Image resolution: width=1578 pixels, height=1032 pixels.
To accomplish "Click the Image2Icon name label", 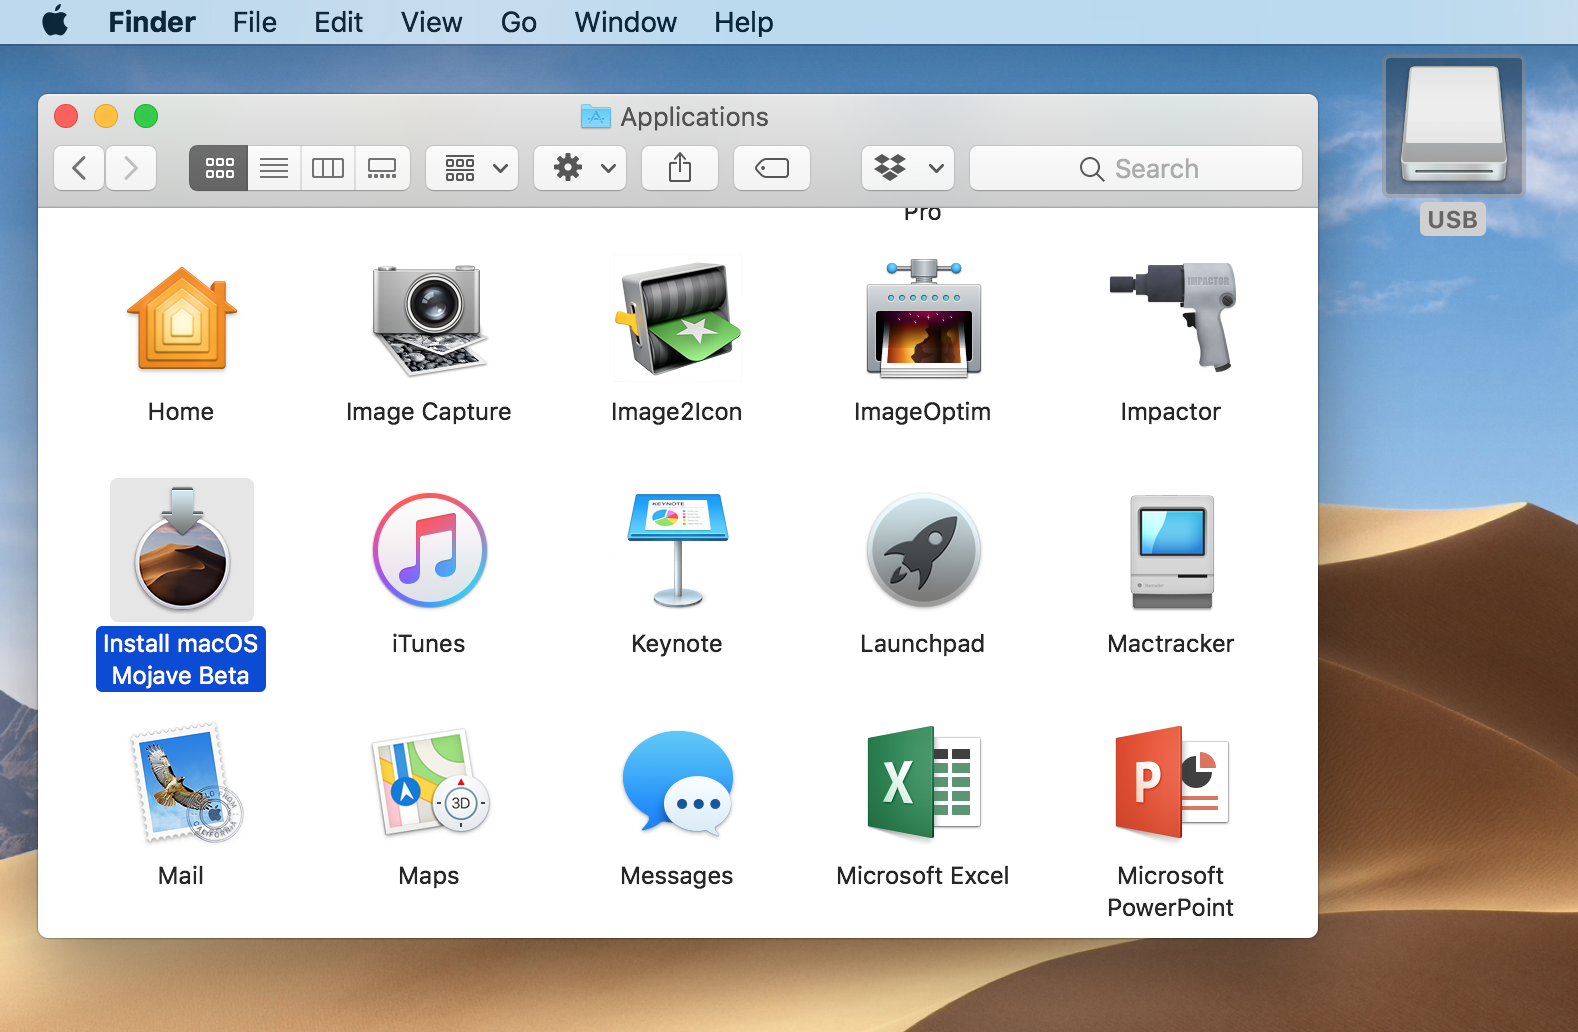I will click(x=677, y=412).
